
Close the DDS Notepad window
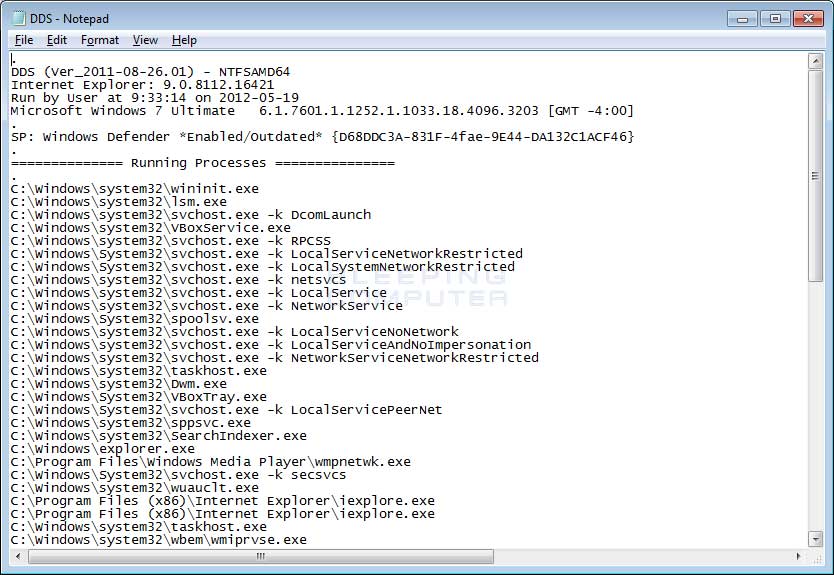(806, 18)
